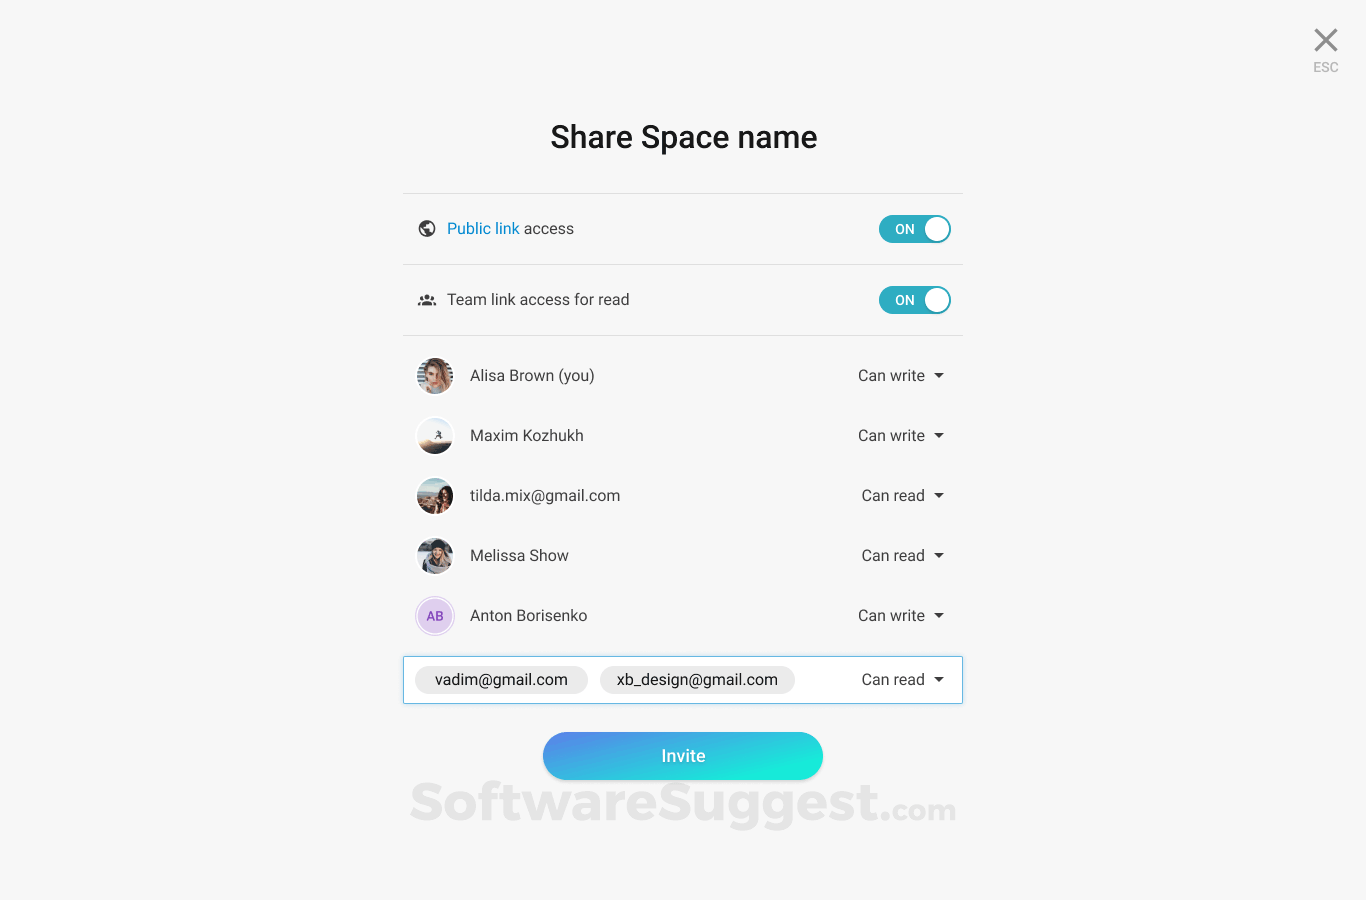1366x900 pixels.
Task: Click the AB initials avatar
Action: pos(435,616)
